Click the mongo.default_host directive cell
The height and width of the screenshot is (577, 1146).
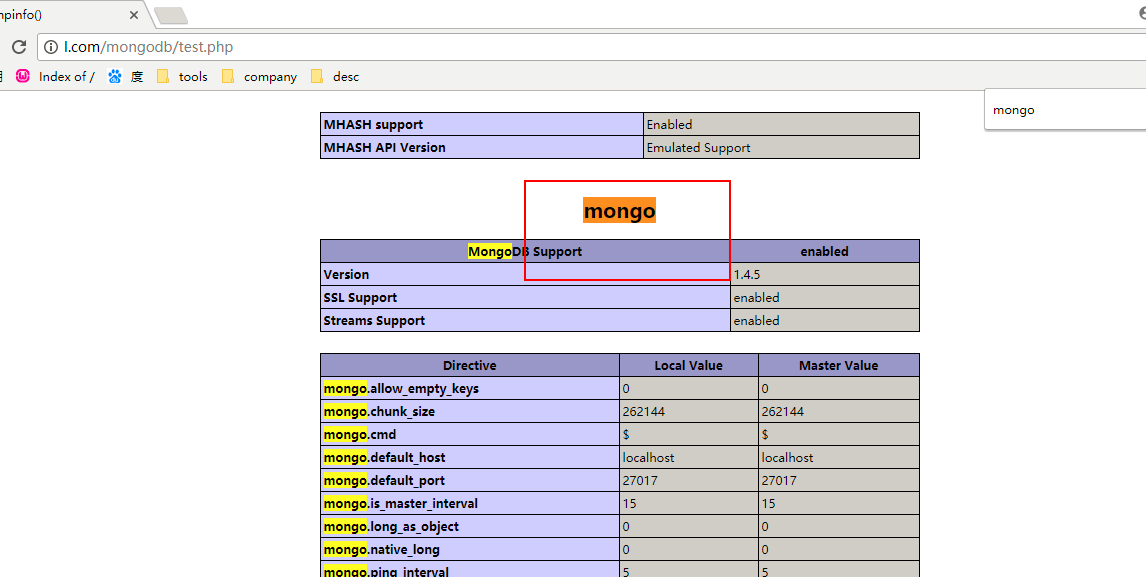click(469, 458)
